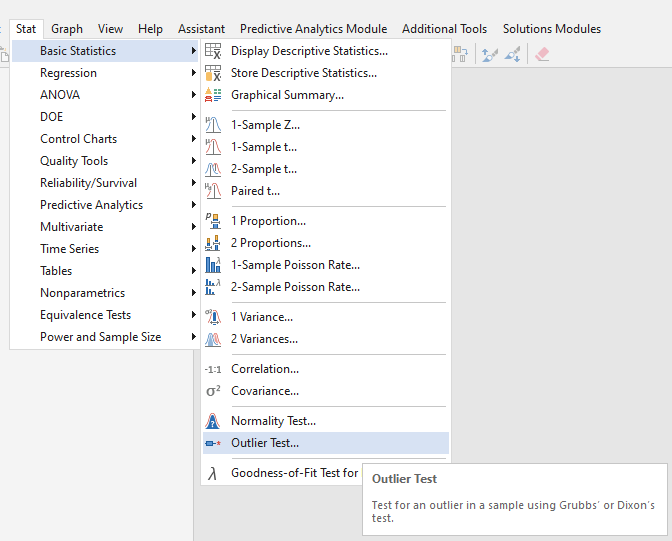Click the Store Descriptive Statistics icon
This screenshot has width=672, height=541.
point(213,73)
